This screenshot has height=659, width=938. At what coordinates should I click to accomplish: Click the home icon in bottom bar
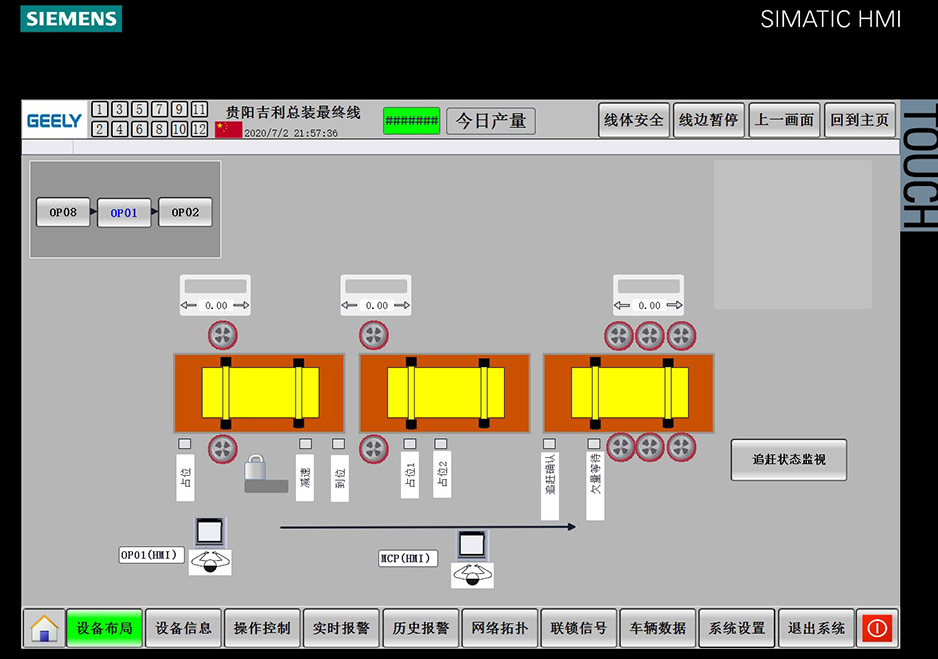(45, 628)
